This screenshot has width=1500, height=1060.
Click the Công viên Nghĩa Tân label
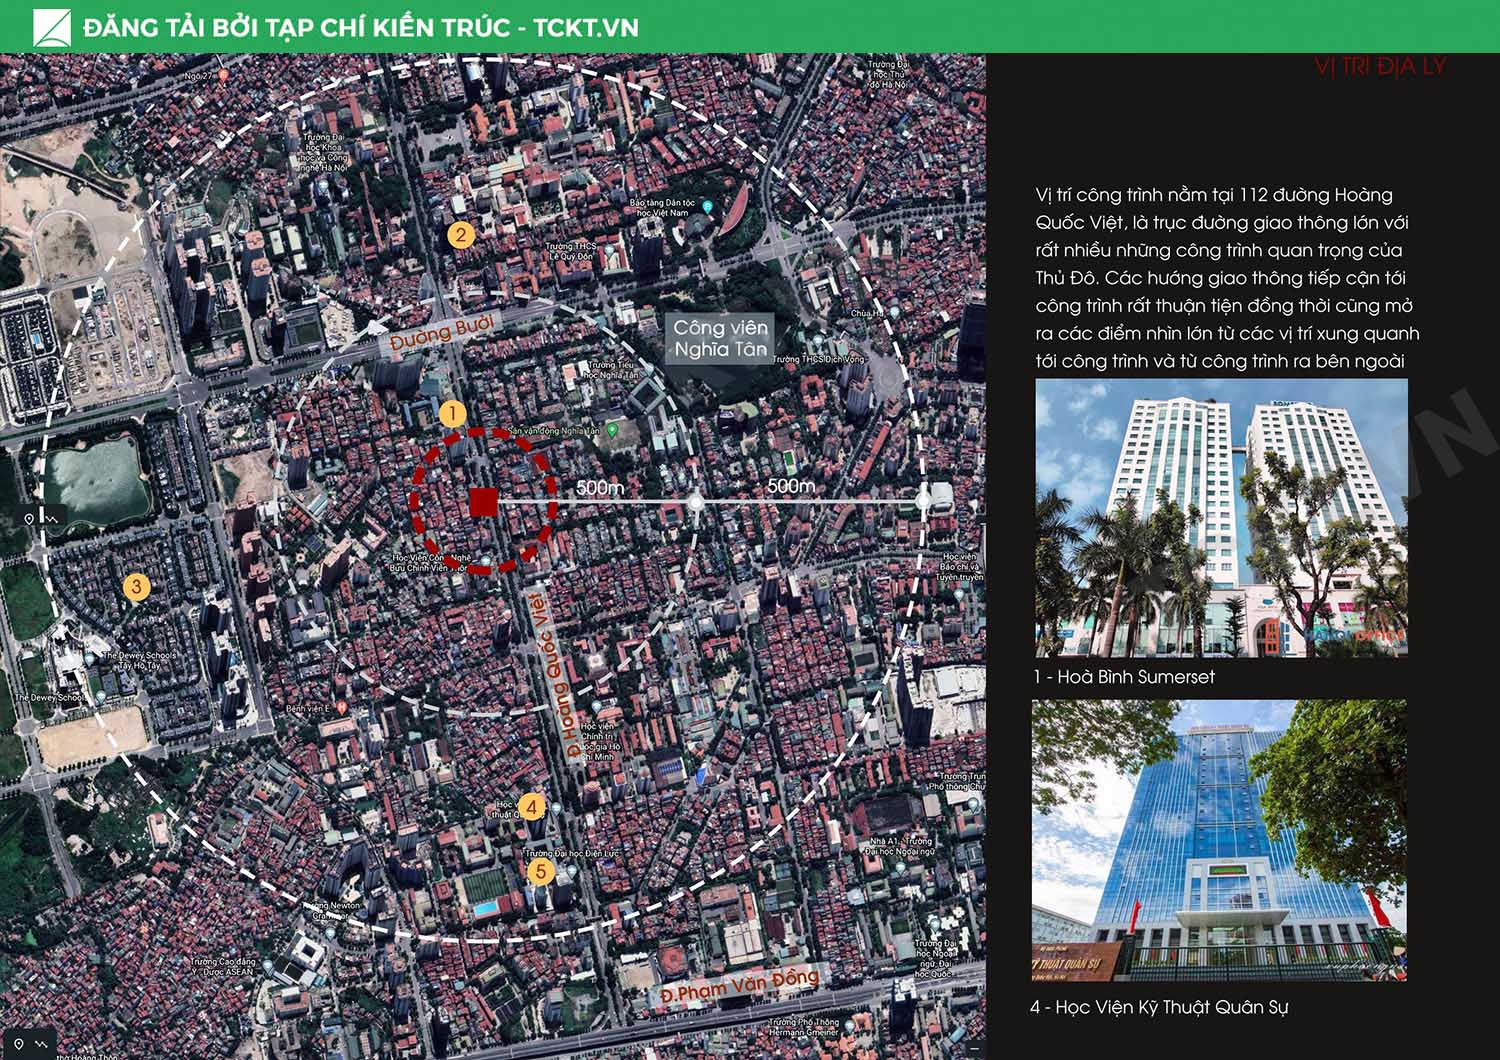tap(720, 338)
